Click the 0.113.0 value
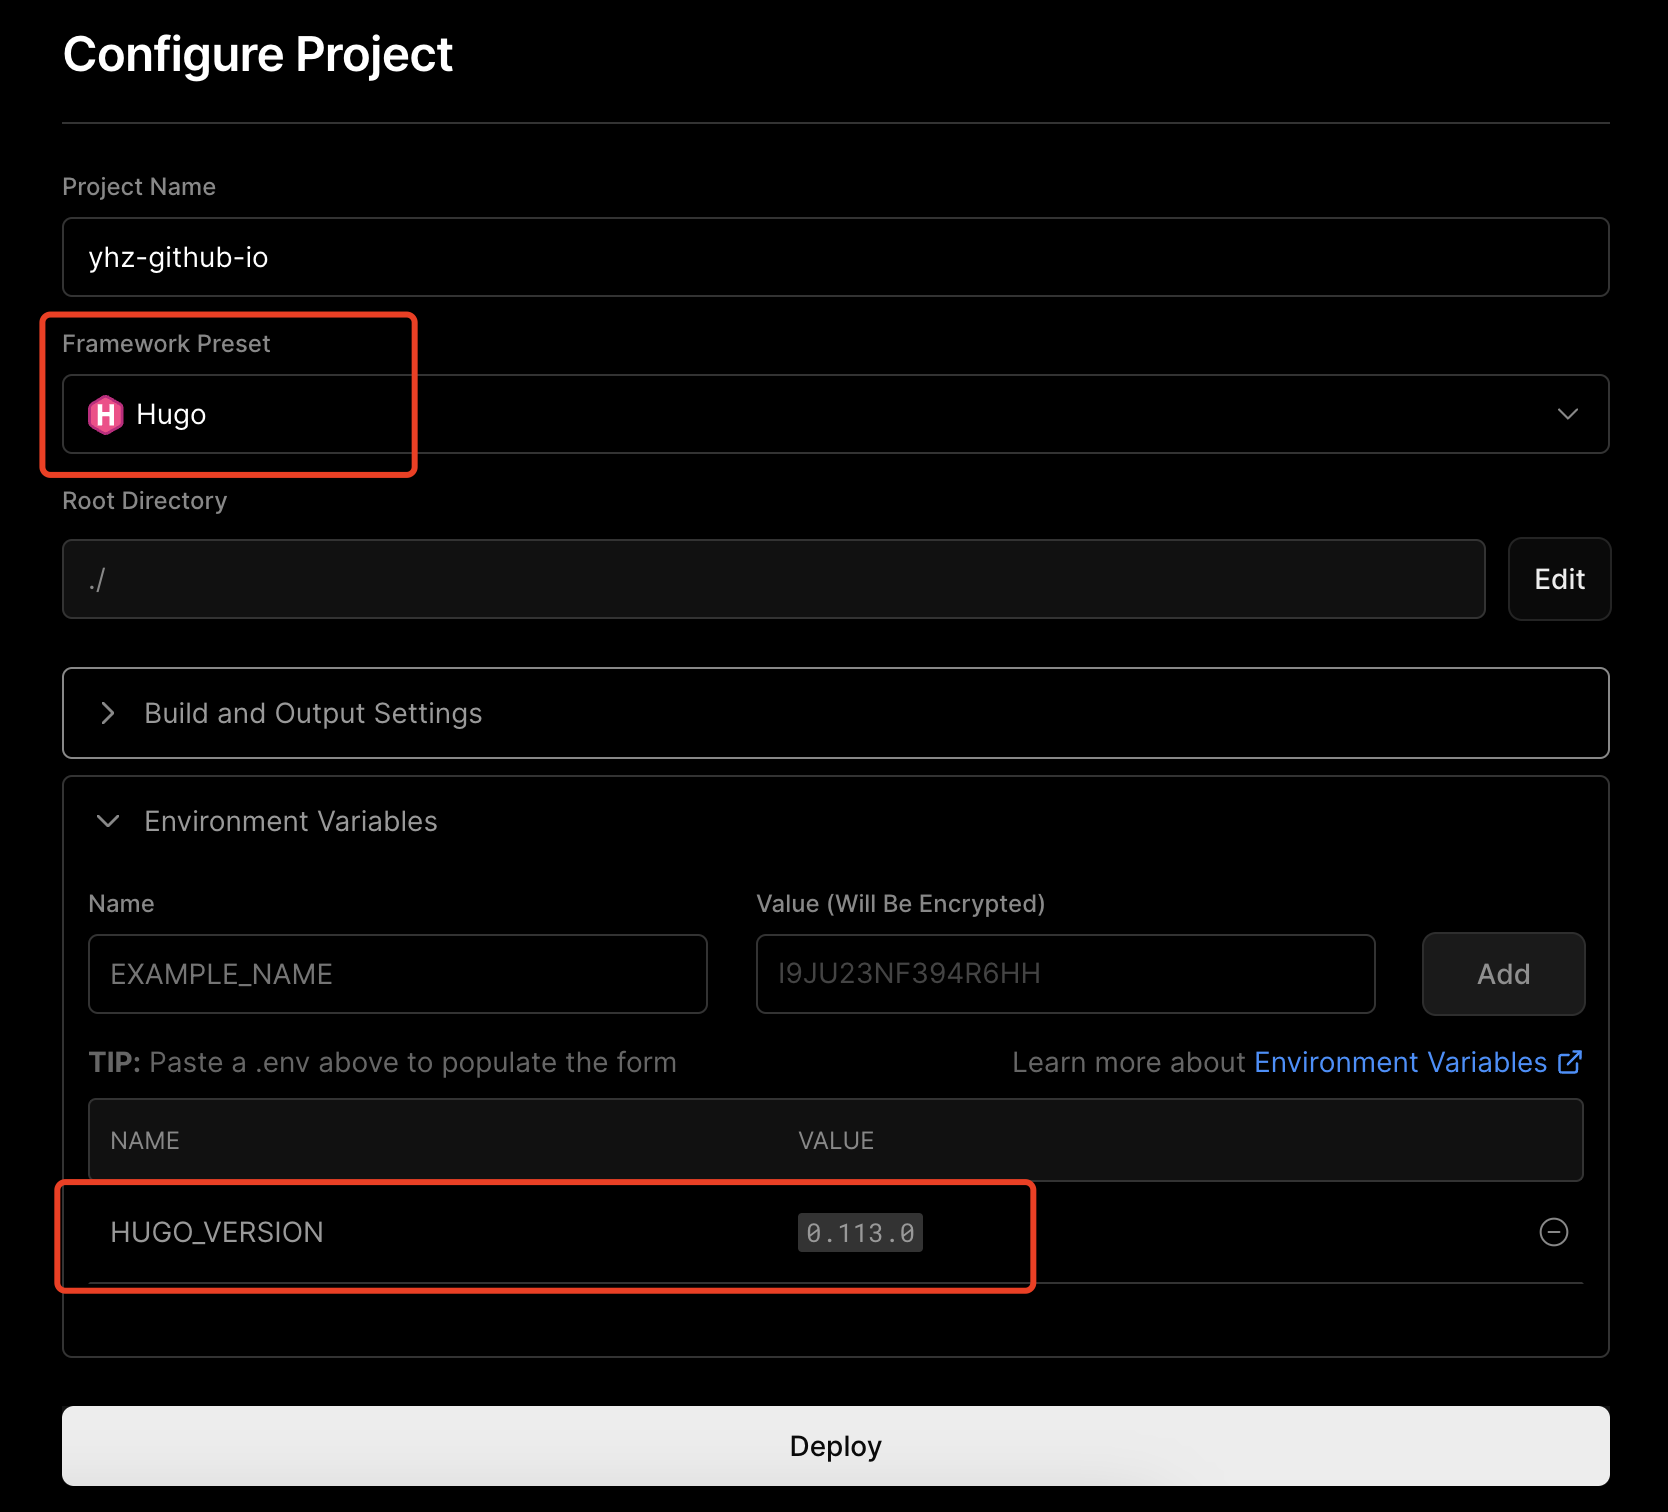The height and width of the screenshot is (1512, 1668). (x=860, y=1233)
